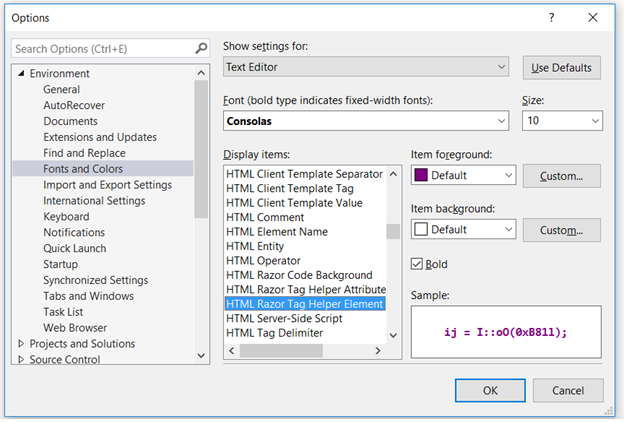This screenshot has width=624, height=422.
Task: Open the font Size dropdown
Action: pyautogui.click(x=562, y=121)
